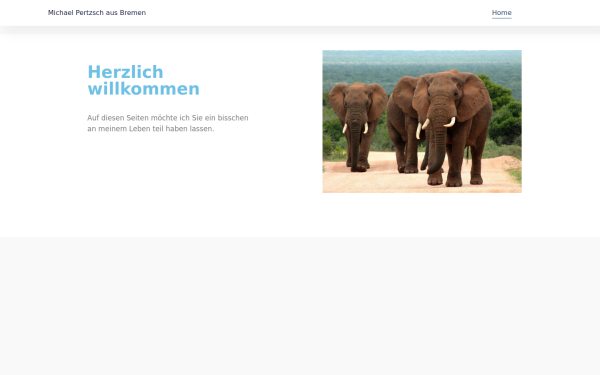
Task: Click the site title Michael Pertzsch aus Bremen
Action: [x=97, y=13]
